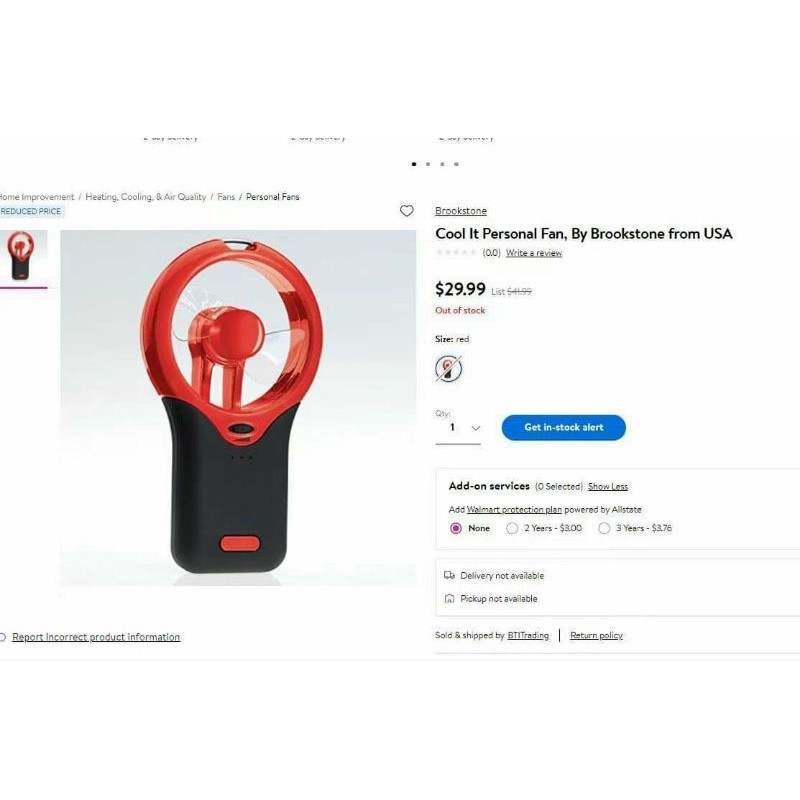Viewport: 800px width, 800px height.
Task: Open the Write a review link
Action: (534, 253)
